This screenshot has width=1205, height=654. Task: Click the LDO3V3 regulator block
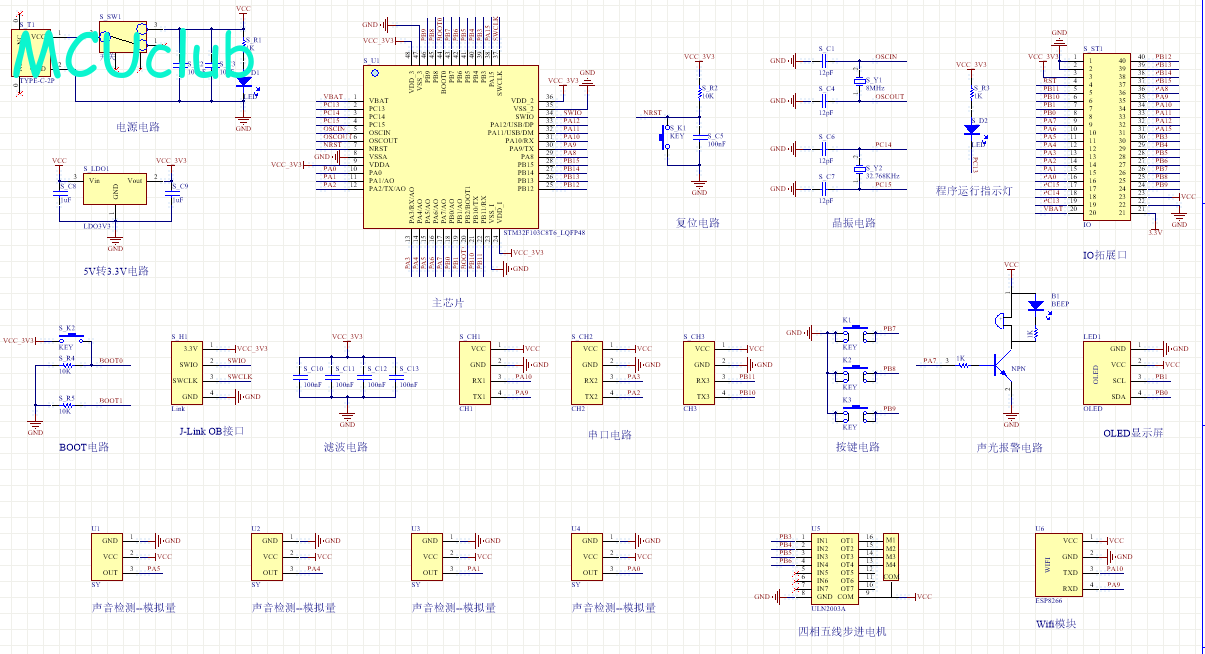(115, 190)
